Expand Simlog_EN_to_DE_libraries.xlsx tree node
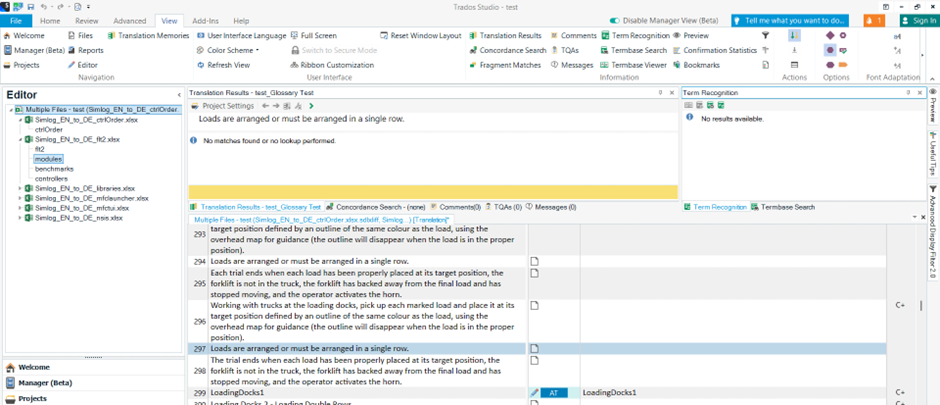The width and height of the screenshot is (940, 405). pyautogui.click(x=20, y=188)
